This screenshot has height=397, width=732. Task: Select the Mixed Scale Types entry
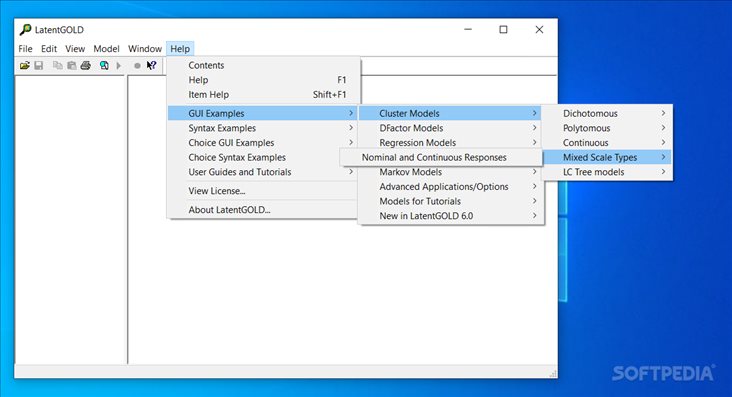[x=607, y=157]
